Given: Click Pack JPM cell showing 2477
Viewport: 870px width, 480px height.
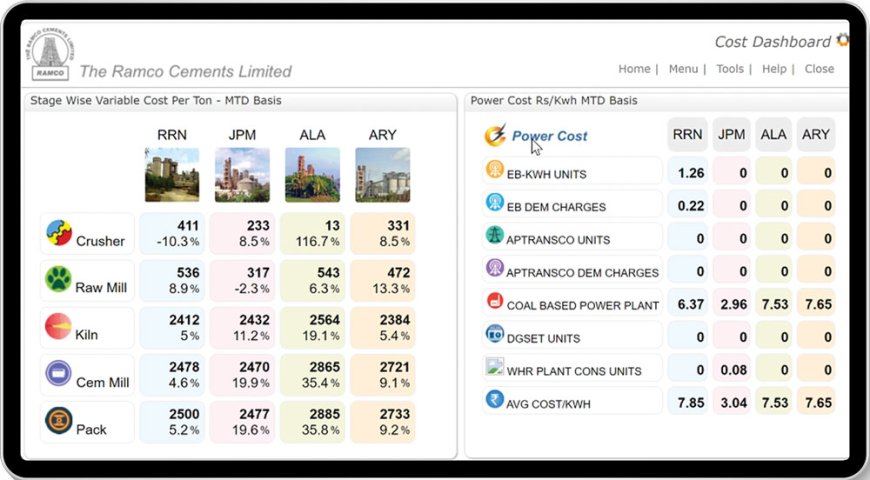Looking at the screenshot, I should [242, 422].
